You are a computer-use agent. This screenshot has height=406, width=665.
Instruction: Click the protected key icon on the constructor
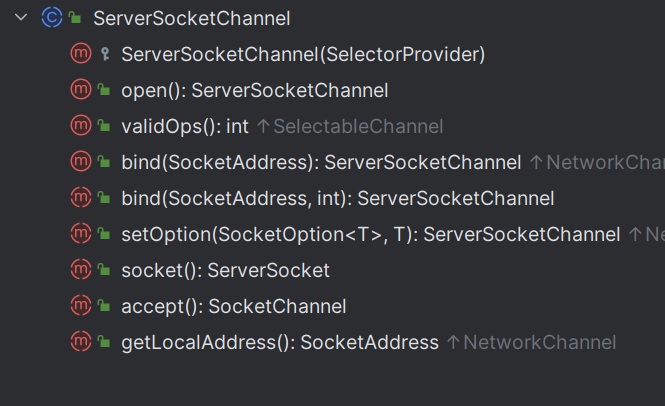click(x=105, y=54)
